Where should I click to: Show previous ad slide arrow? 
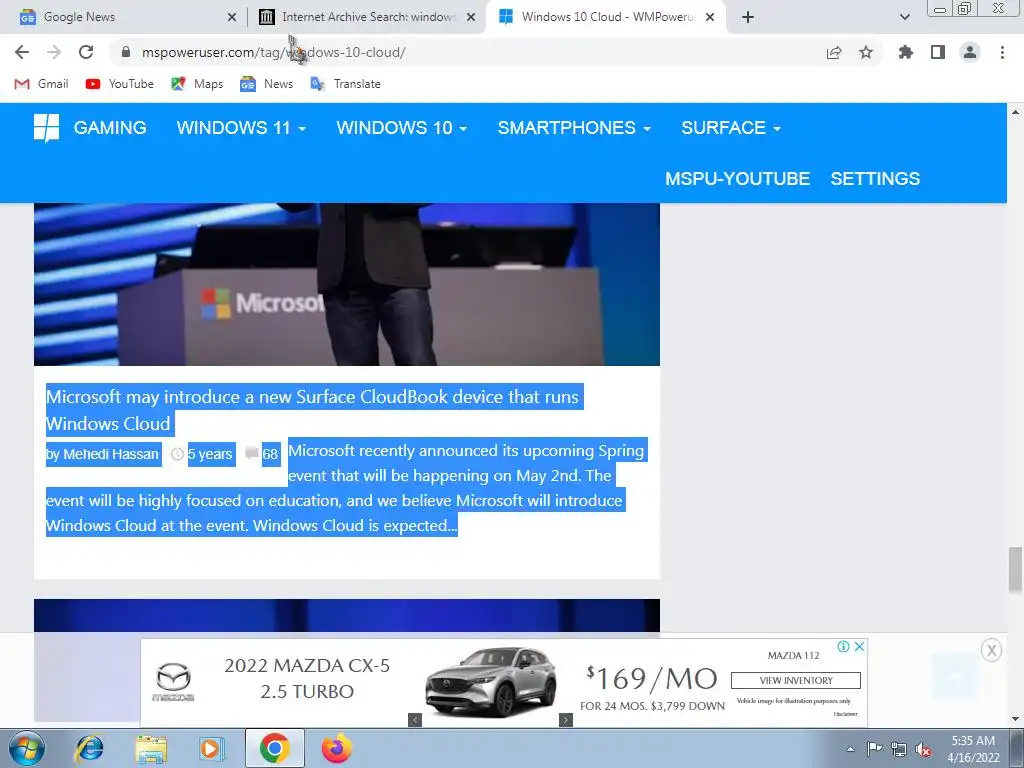415,720
